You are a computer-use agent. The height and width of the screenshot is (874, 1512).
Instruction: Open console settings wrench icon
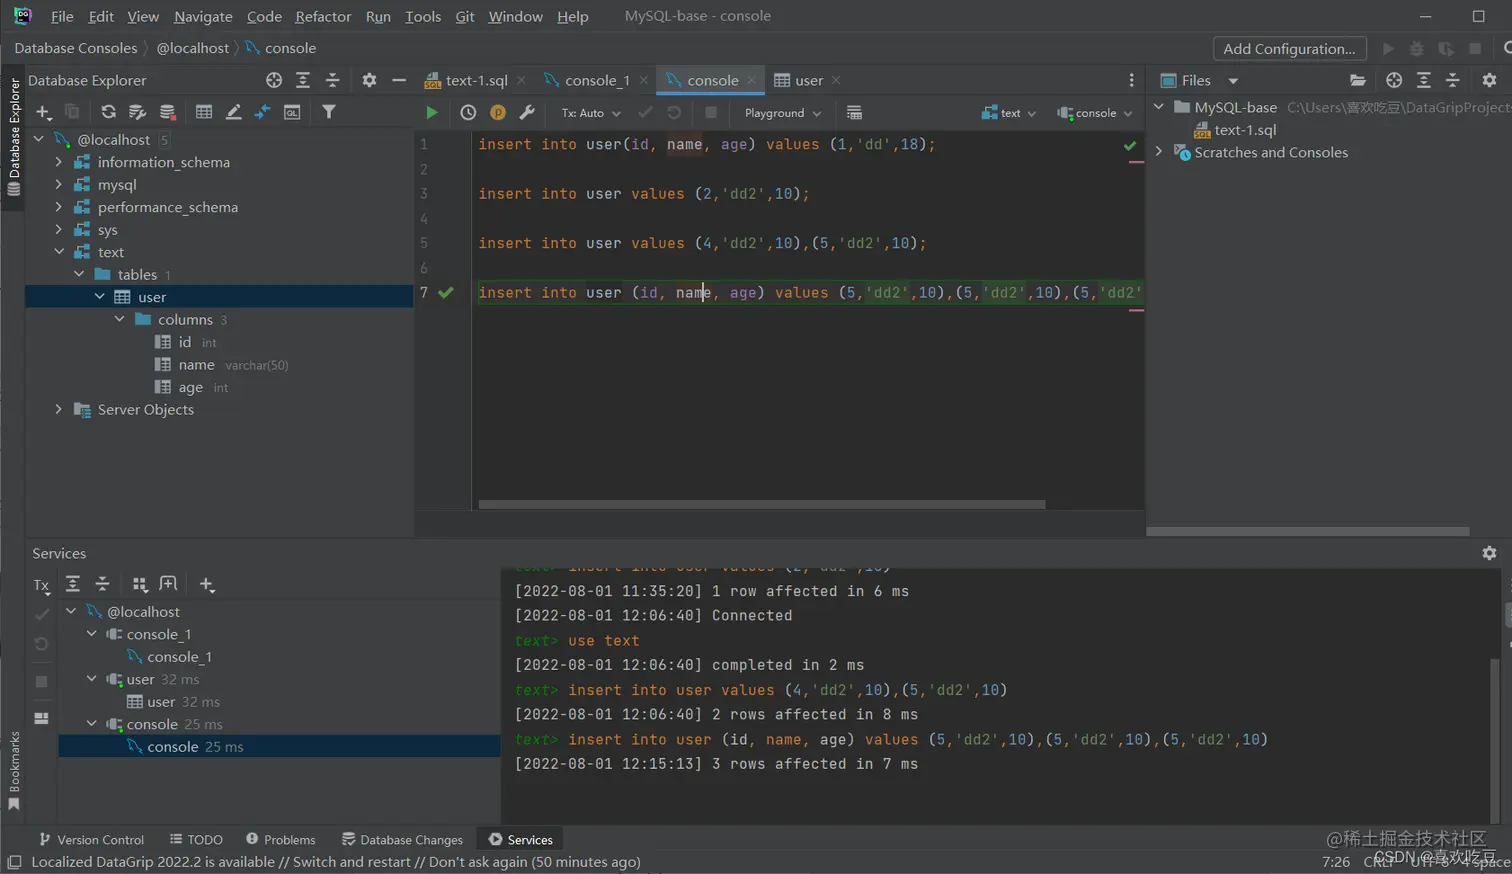(x=528, y=113)
